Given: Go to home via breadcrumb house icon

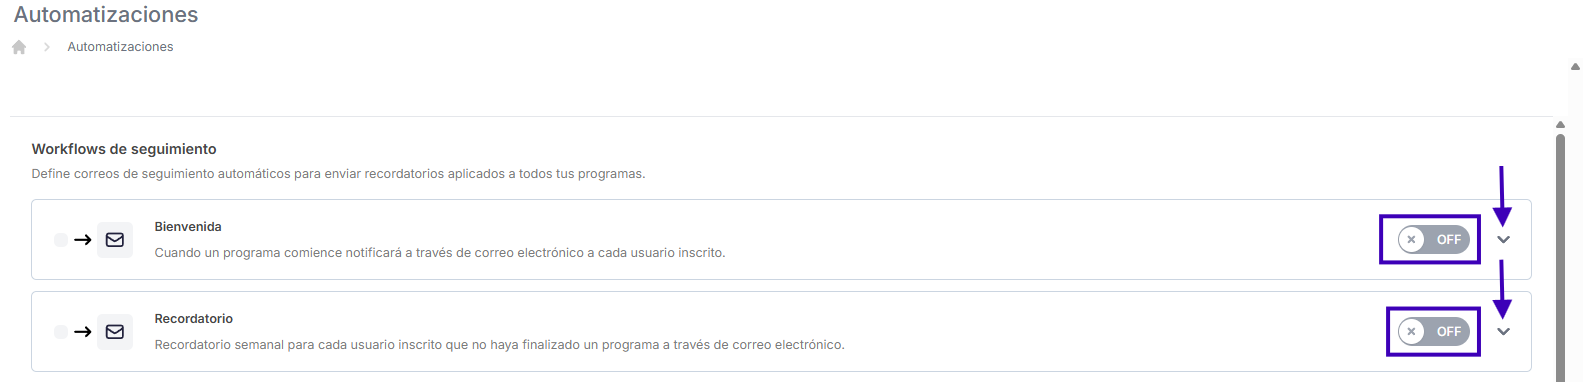Looking at the screenshot, I should point(19,47).
